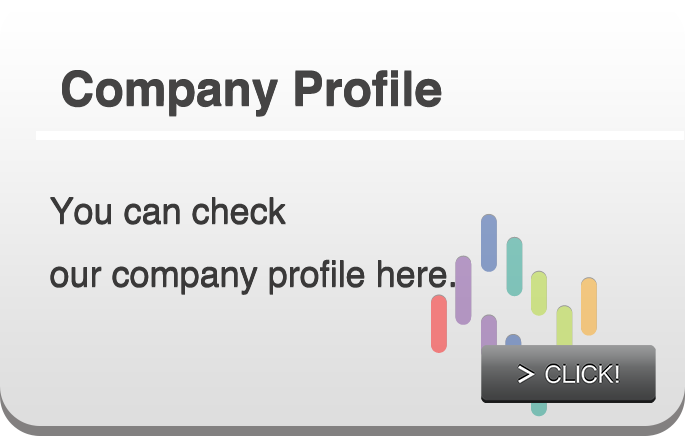685x436 pixels.
Task: Click the dark CLICK! button
Action: pos(568,374)
